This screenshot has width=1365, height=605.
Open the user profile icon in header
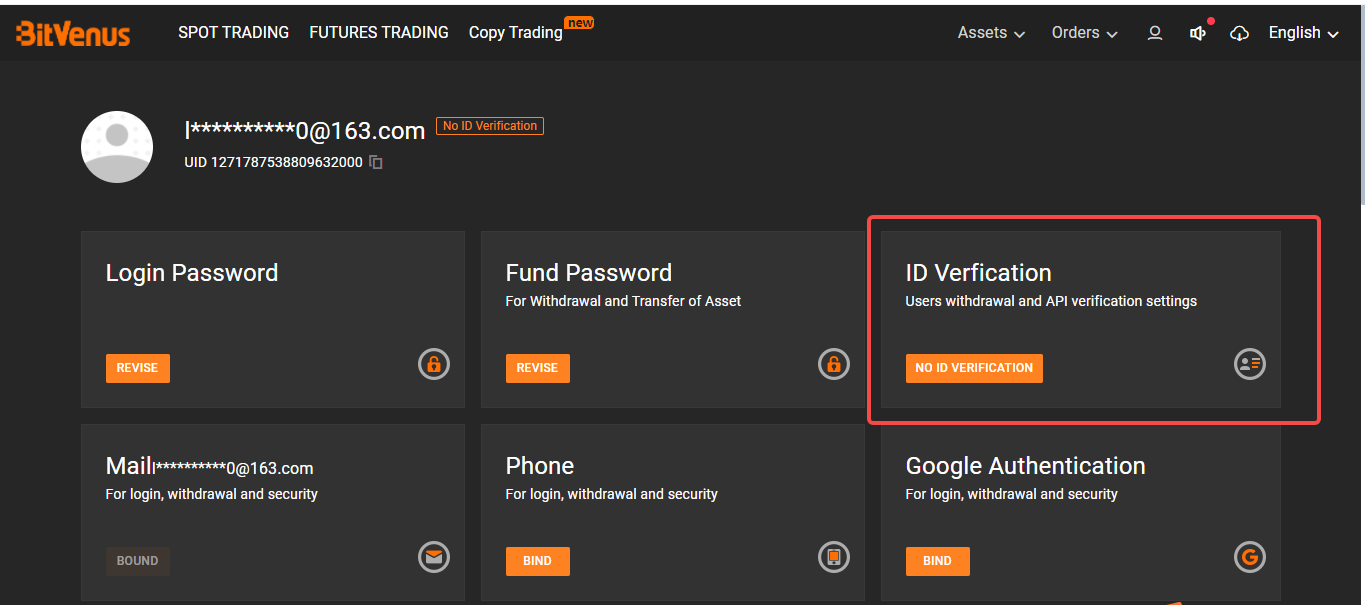tap(1155, 33)
